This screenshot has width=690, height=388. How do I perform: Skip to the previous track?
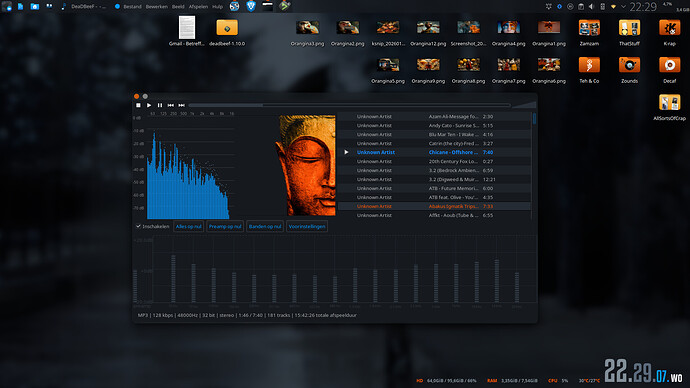(170, 105)
